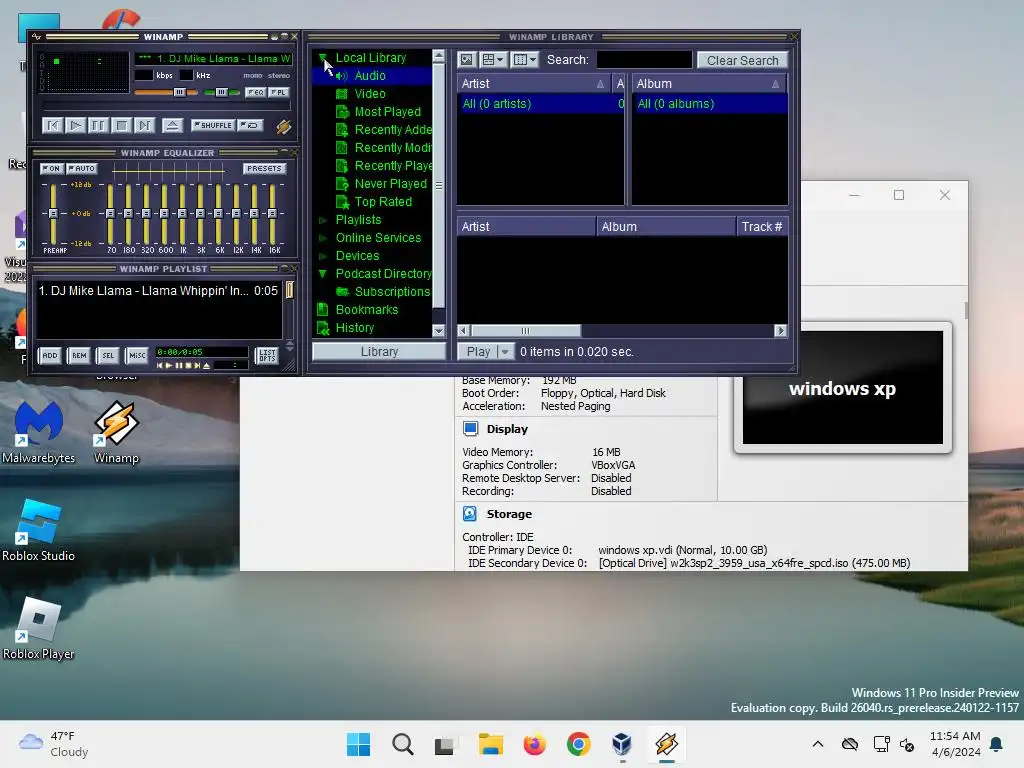The height and width of the screenshot is (768, 1024).
Task: Open History in the library tree
Action: click(x=355, y=328)
